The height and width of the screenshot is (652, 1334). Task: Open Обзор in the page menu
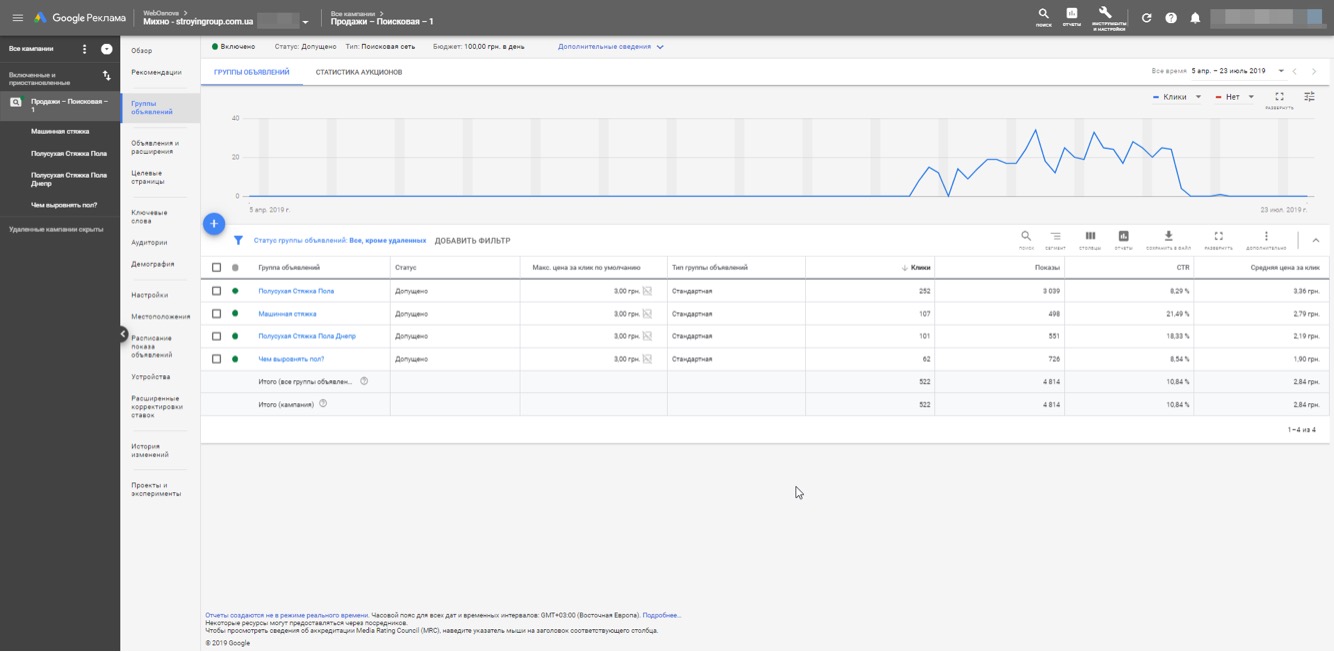pyautogui.click(x=142, y=51)
